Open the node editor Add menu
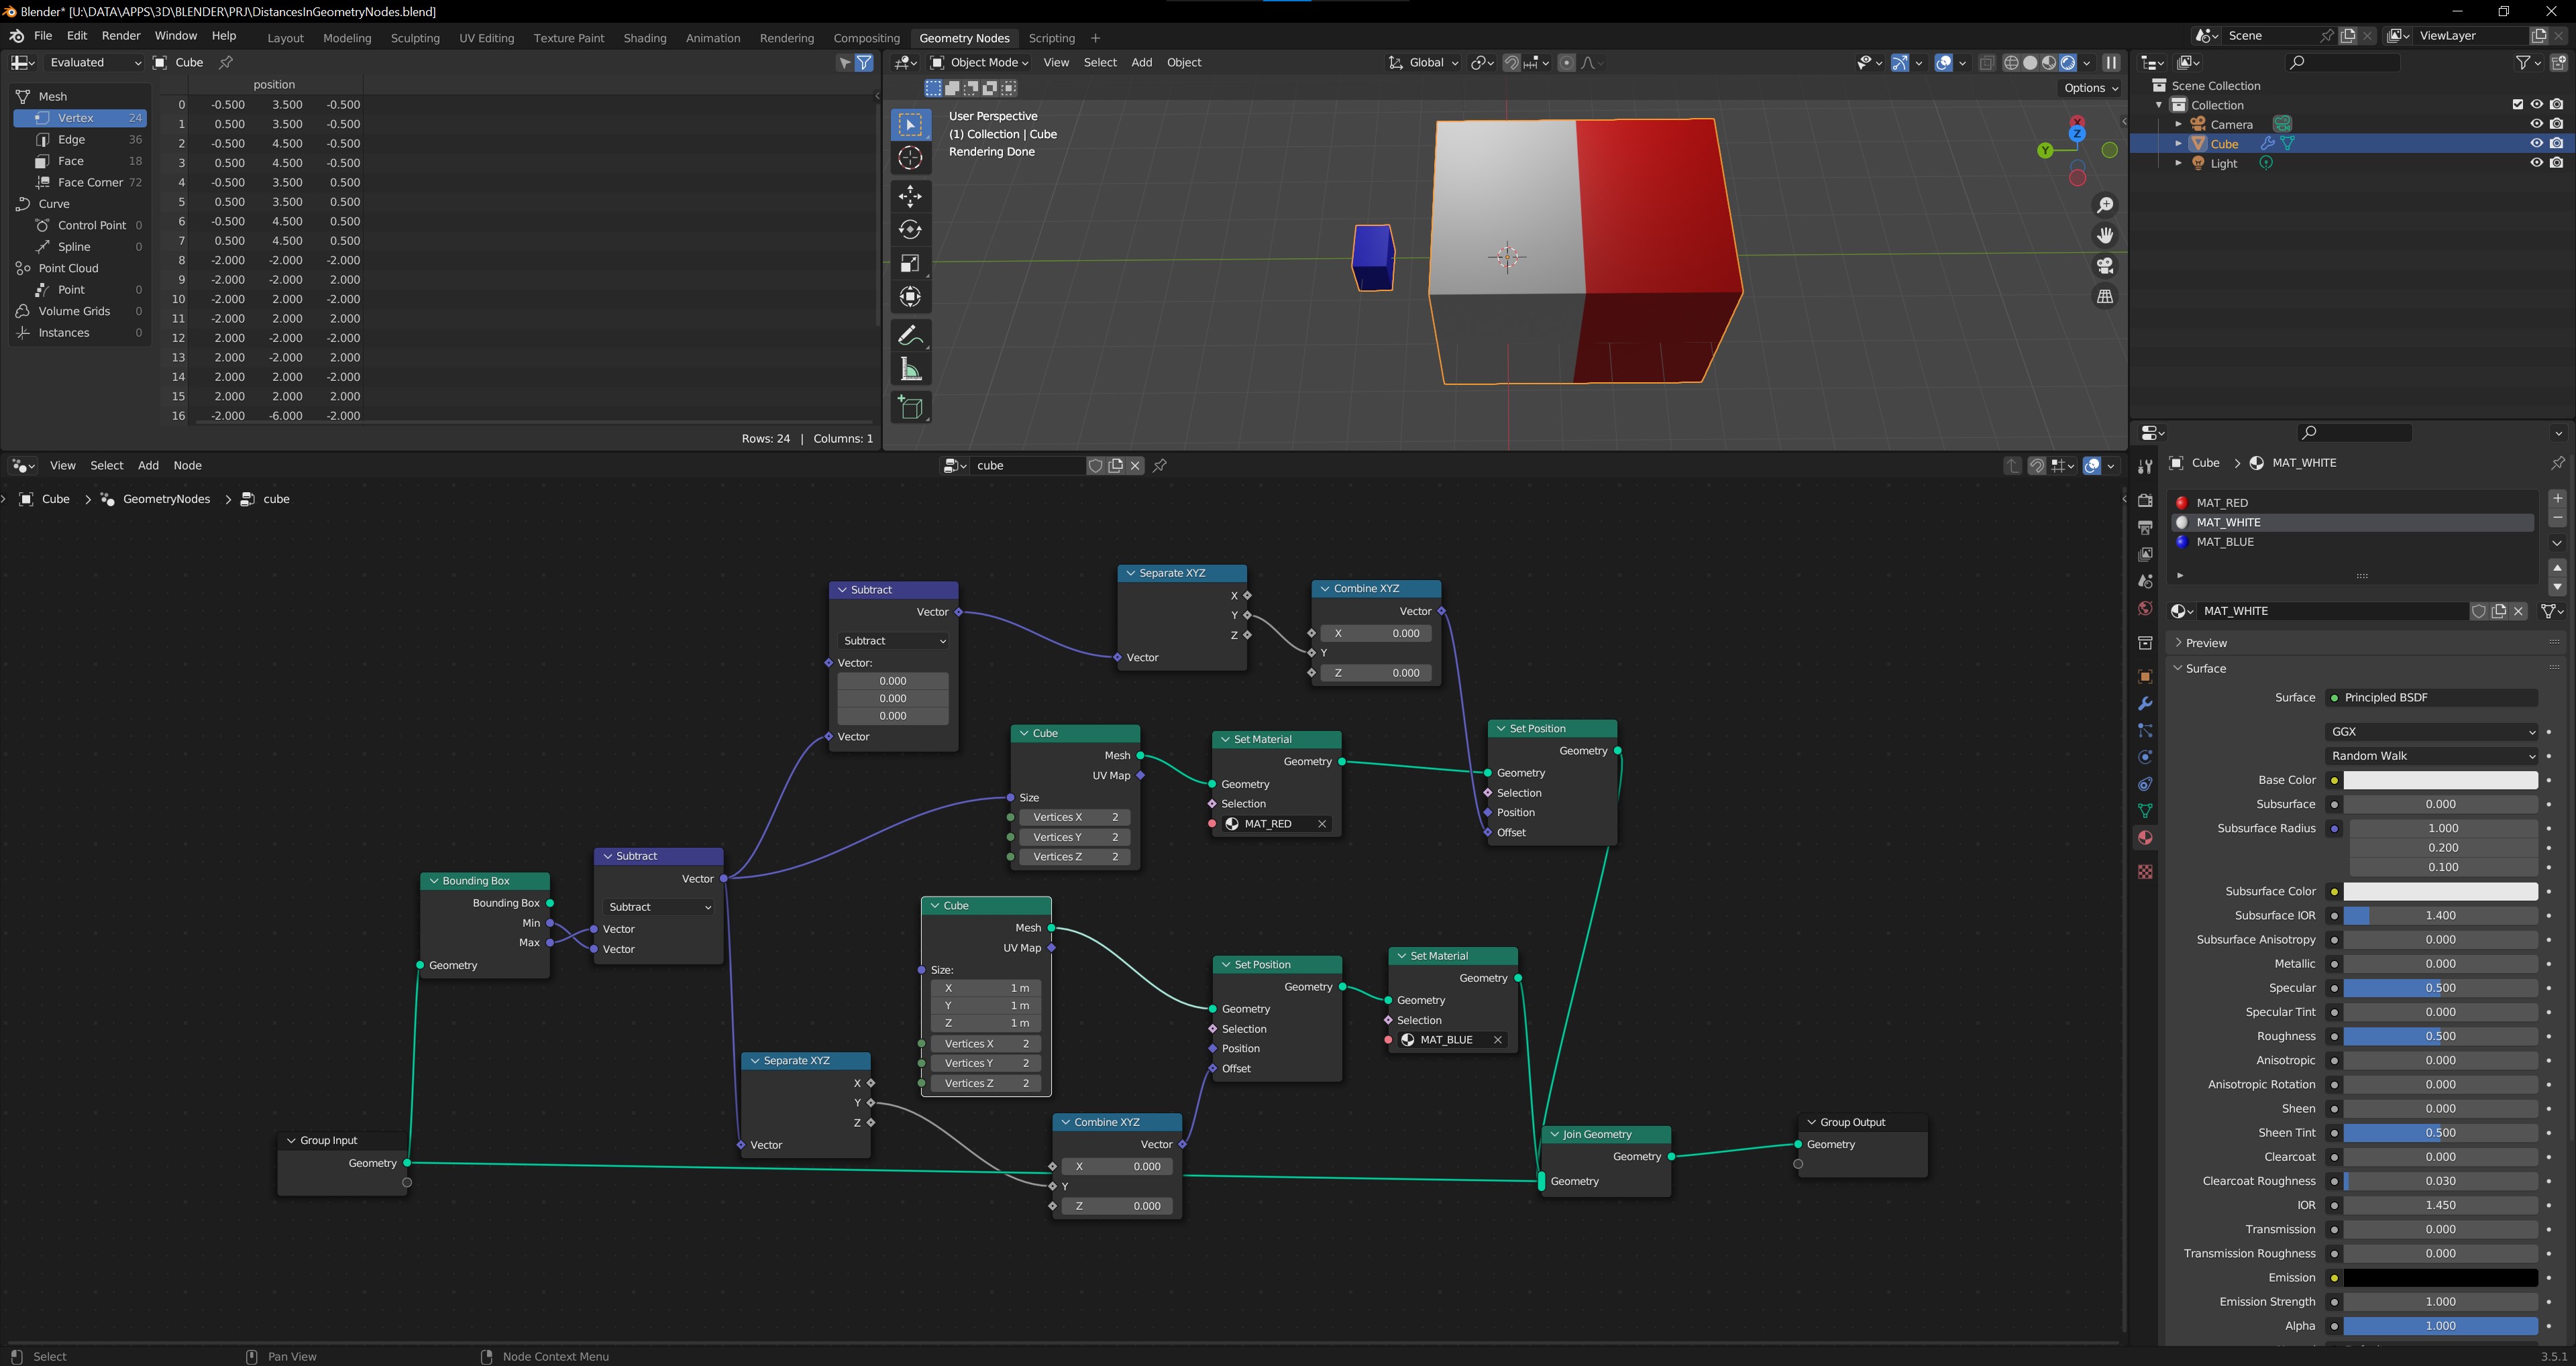This screenshot has width=2576, height=1366. click(x=148, y=465)
